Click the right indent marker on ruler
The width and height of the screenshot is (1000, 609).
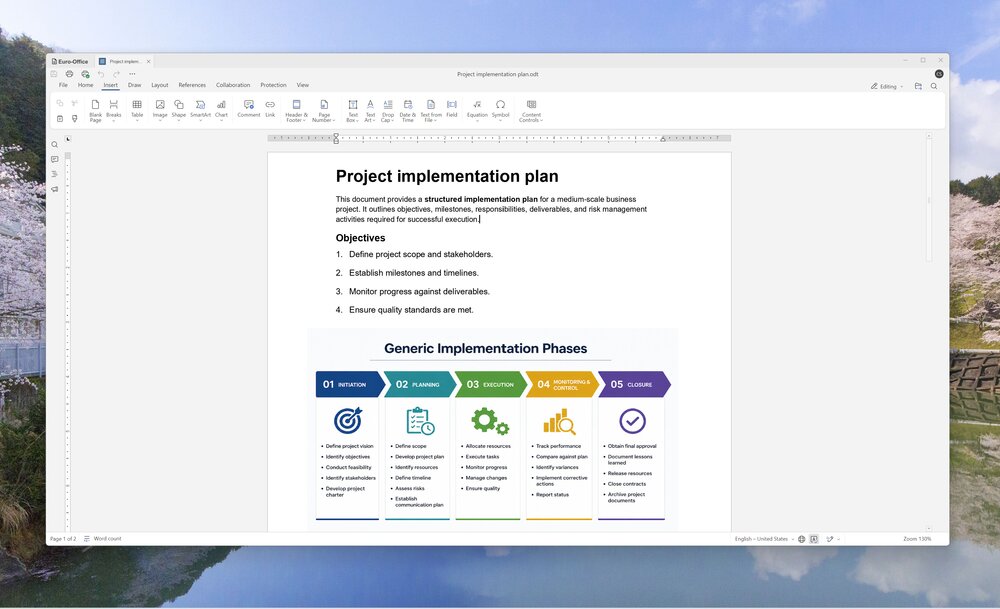click(663, 139)
